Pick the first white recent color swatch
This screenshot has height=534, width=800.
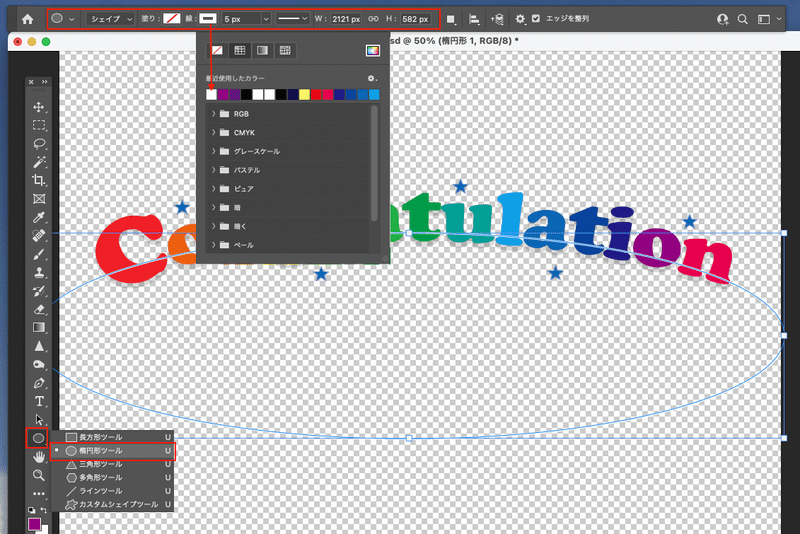point(211,94)
